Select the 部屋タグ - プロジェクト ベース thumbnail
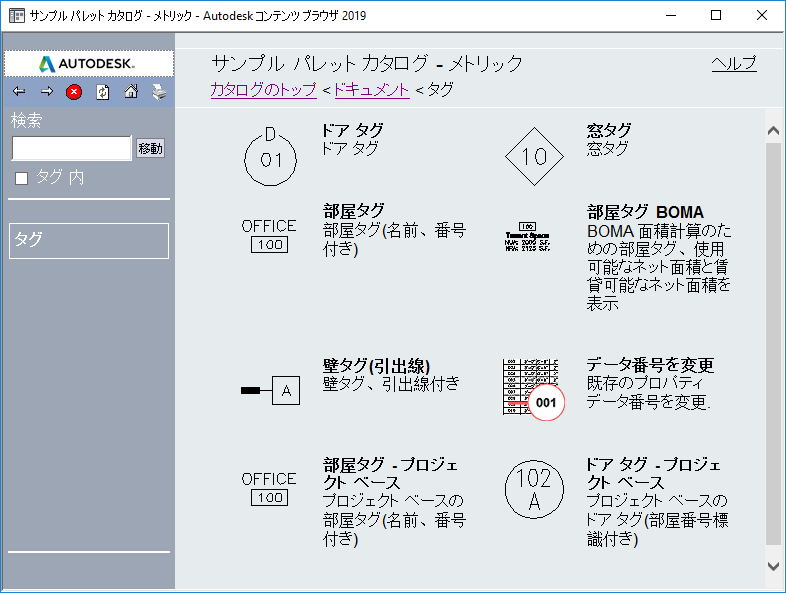786x593 pixels. tap(269, 489)
